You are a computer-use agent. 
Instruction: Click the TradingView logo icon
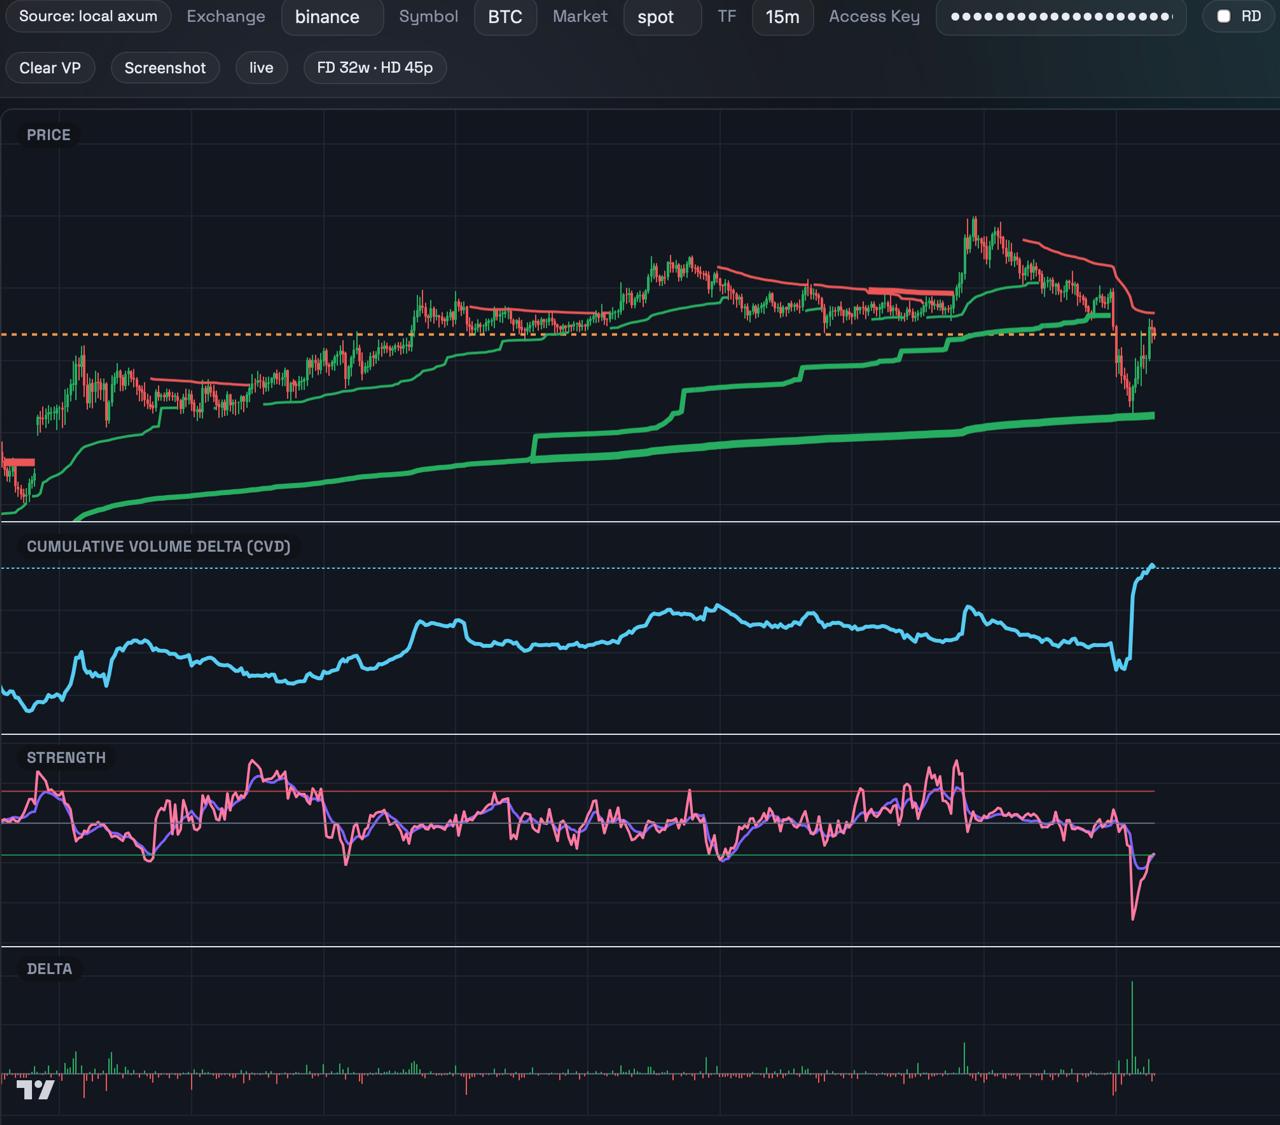(35, 1090)
